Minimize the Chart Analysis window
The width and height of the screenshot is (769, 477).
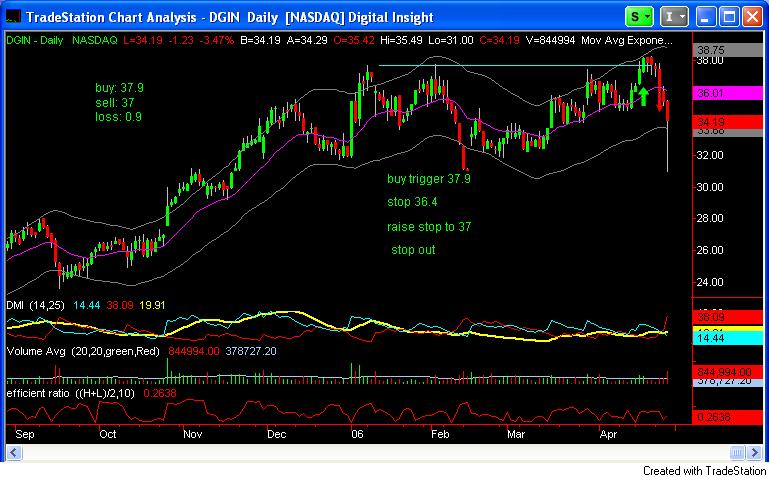point(706,18)
